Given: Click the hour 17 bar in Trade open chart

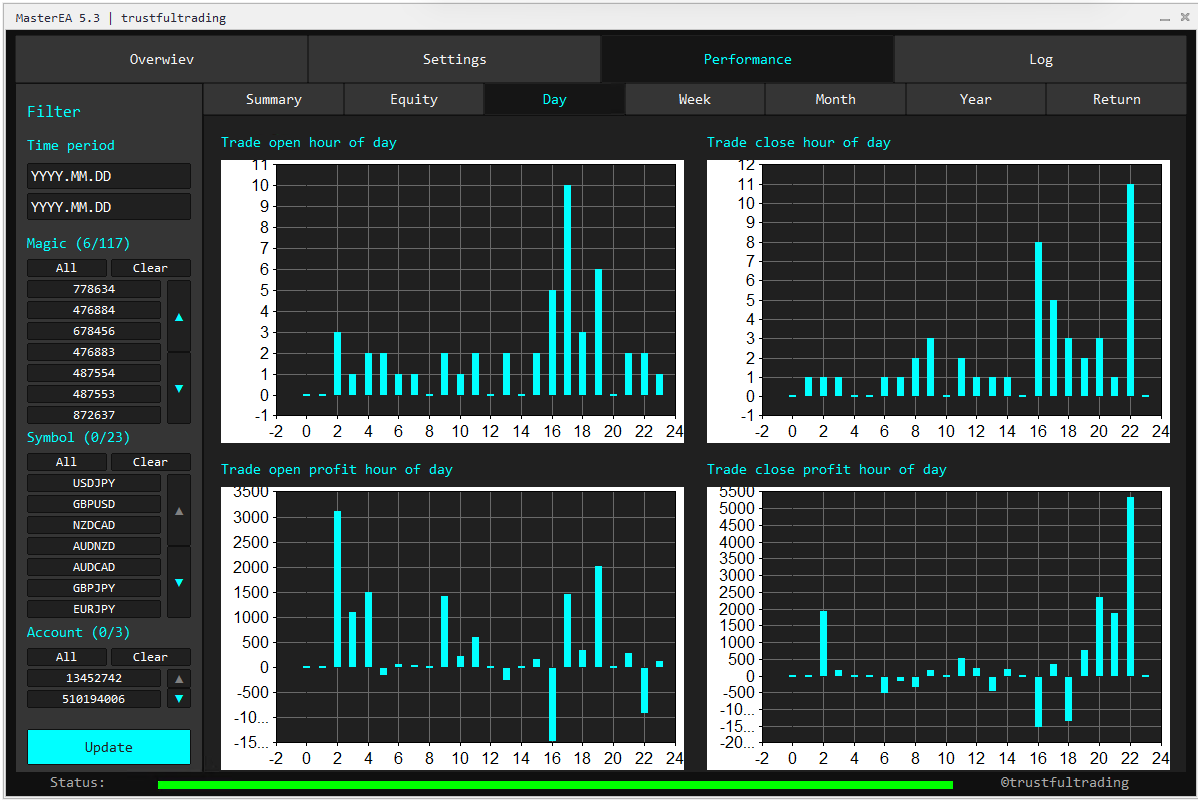Looking at the screenshot, I should [567, 290].
